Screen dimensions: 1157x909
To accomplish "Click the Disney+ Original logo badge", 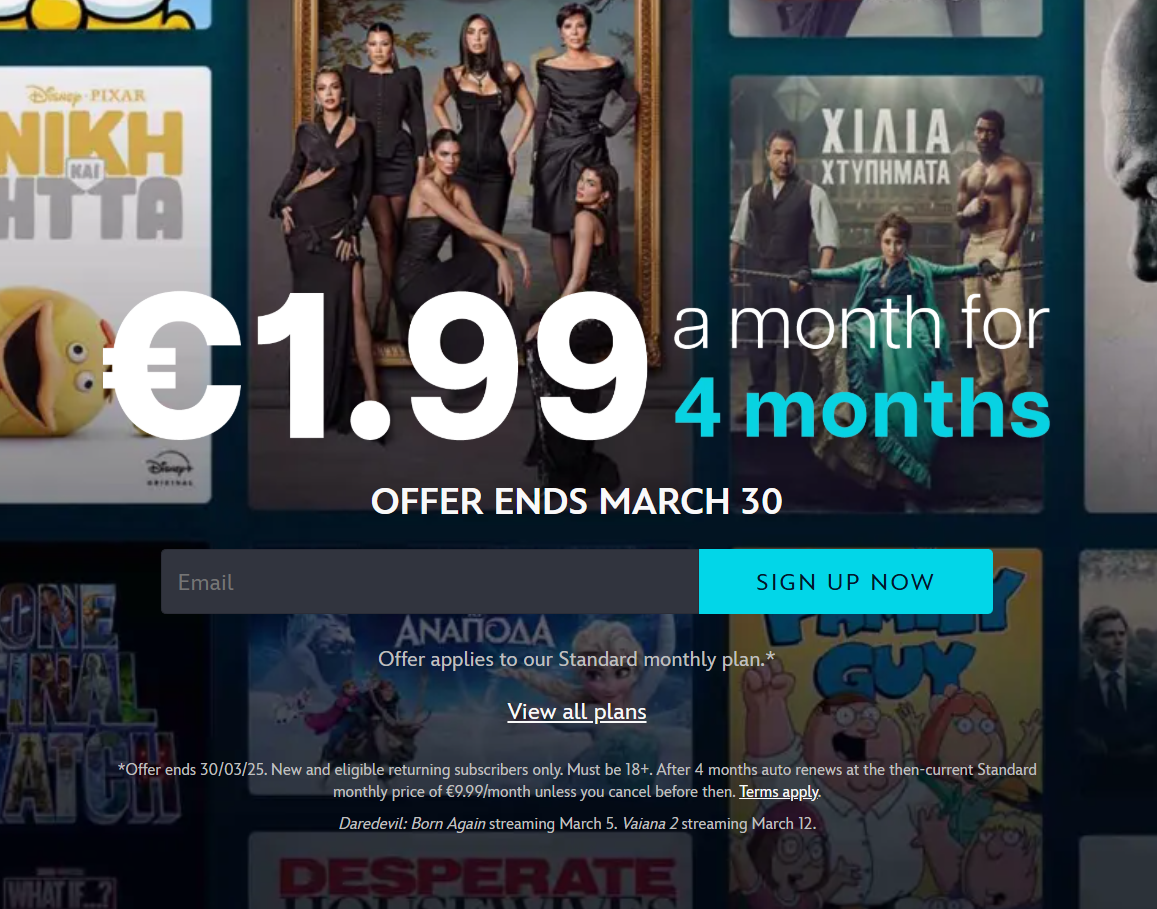I will (170, 469).
